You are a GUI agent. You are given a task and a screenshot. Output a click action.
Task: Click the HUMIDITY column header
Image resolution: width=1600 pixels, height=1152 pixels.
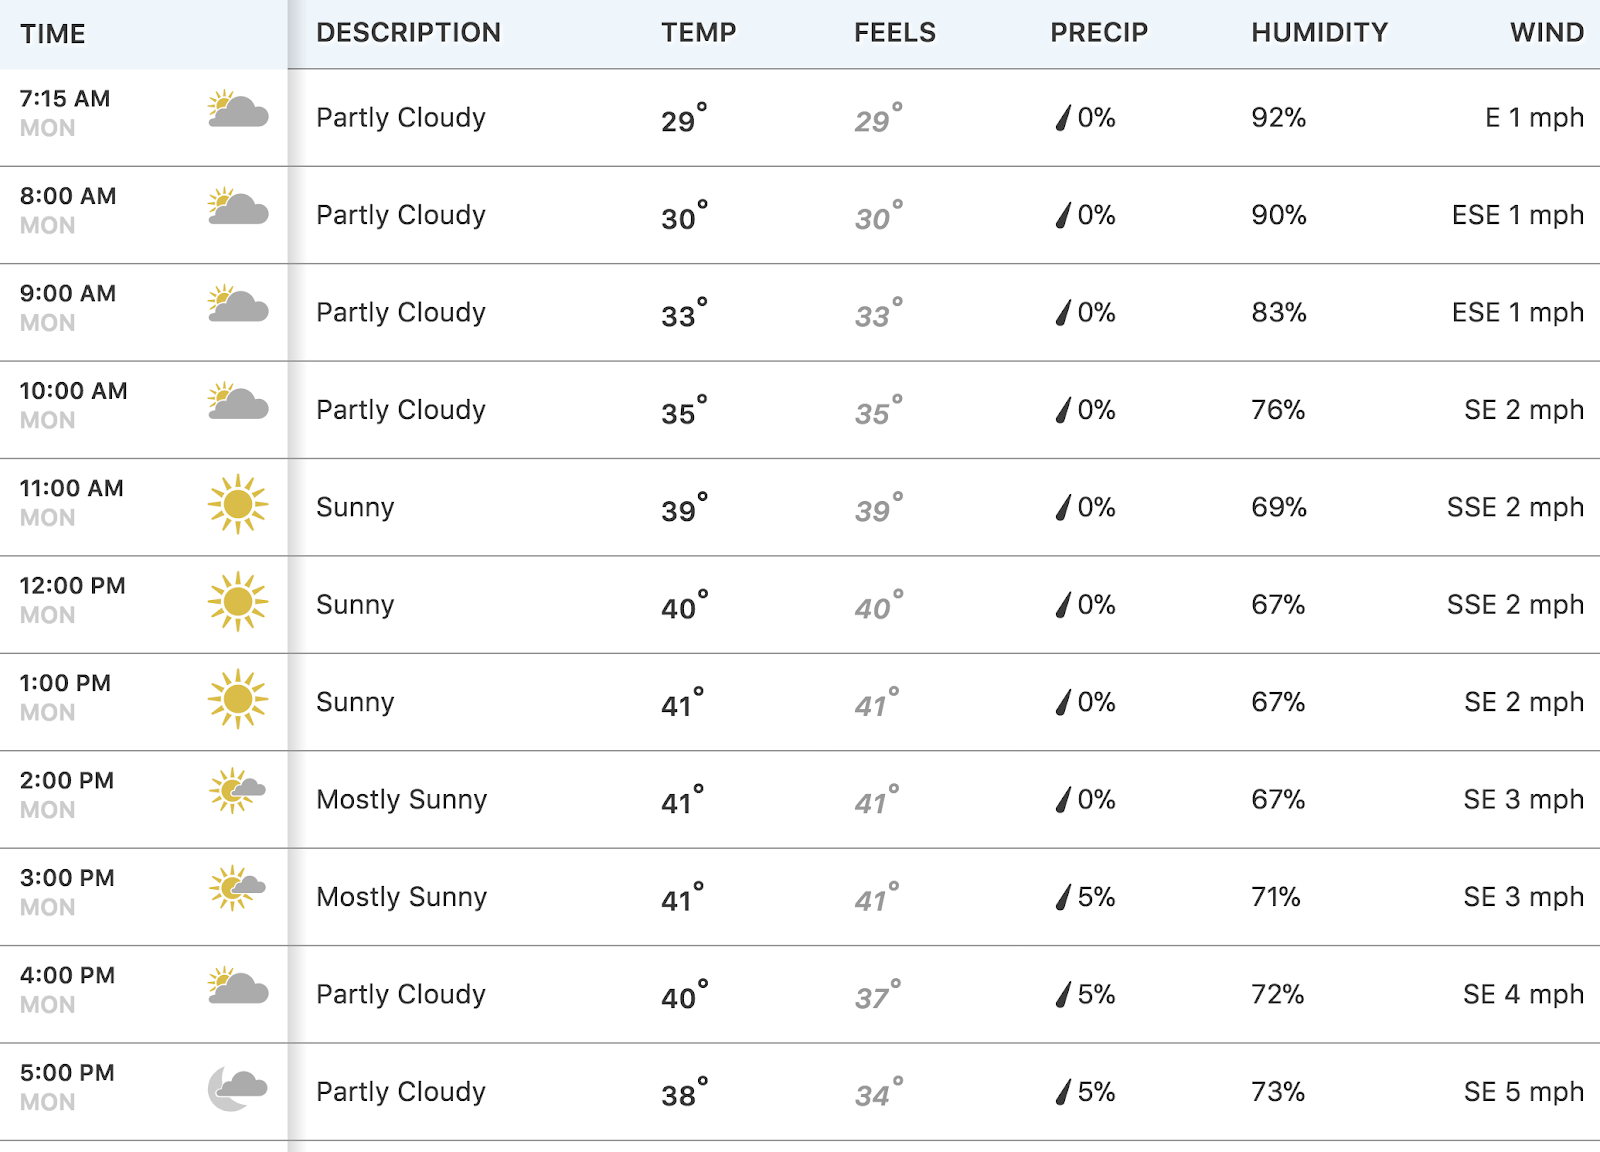pyautogui.click(x=1319, y=33)
